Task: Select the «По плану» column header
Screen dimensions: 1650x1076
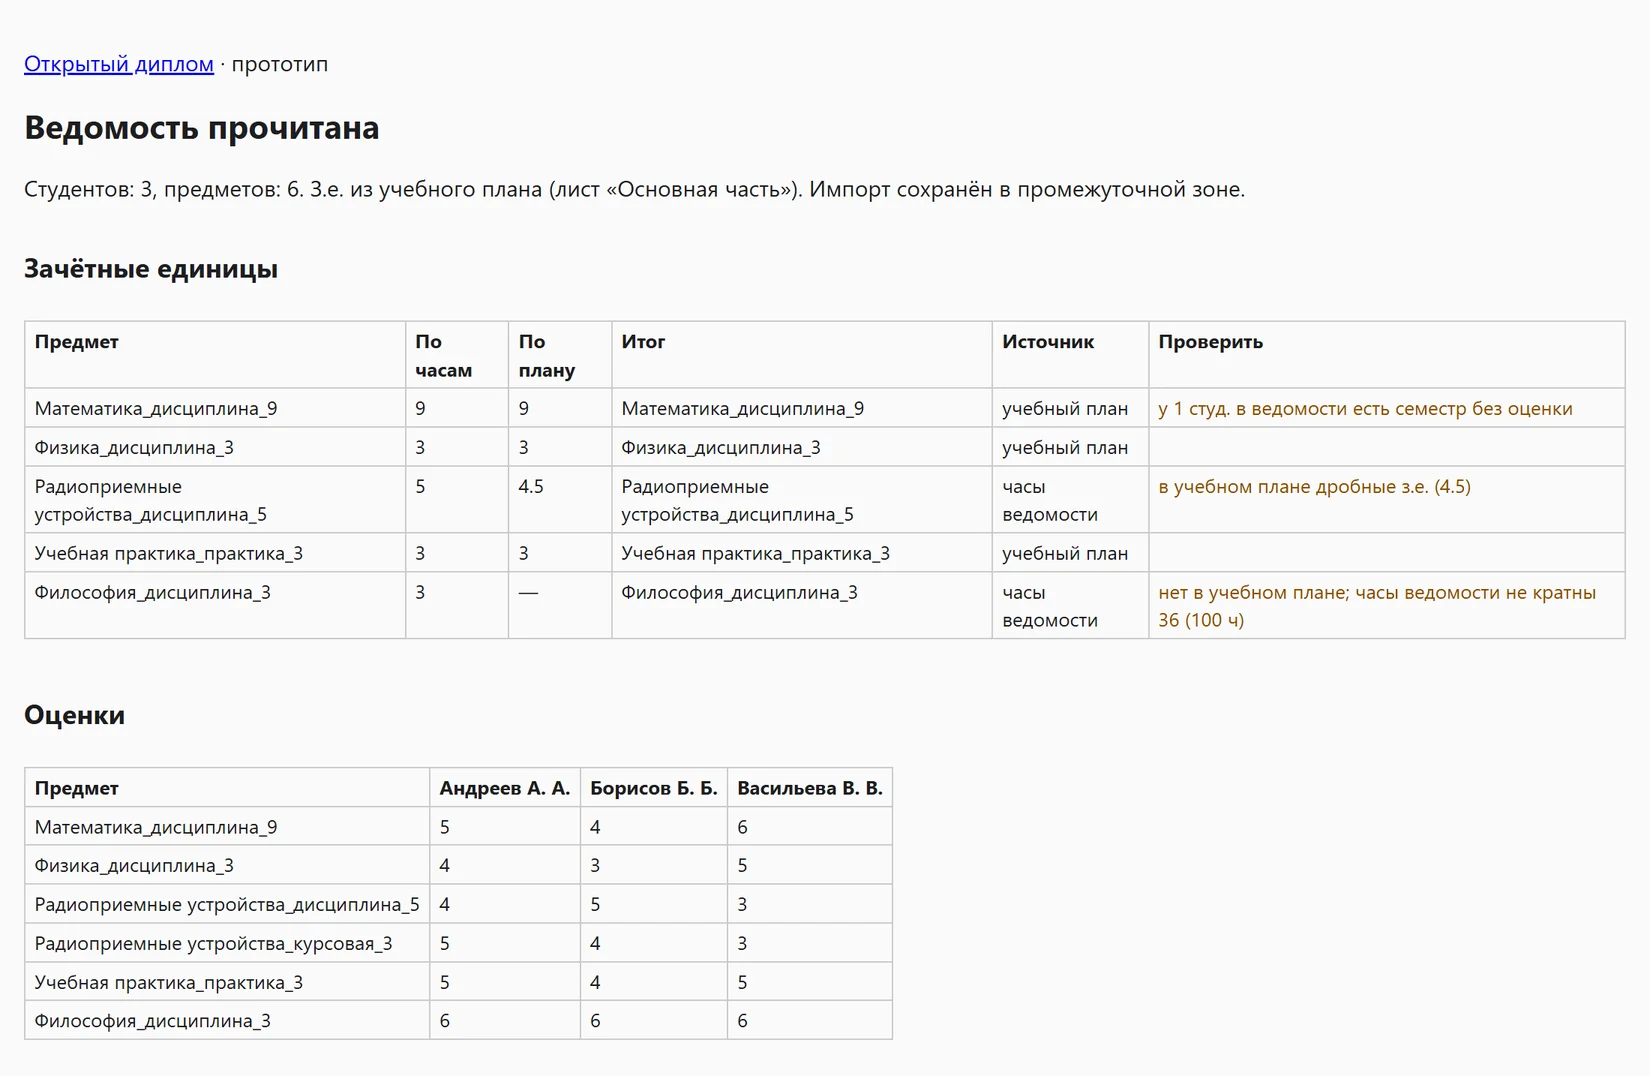Action: click(560, 355)
